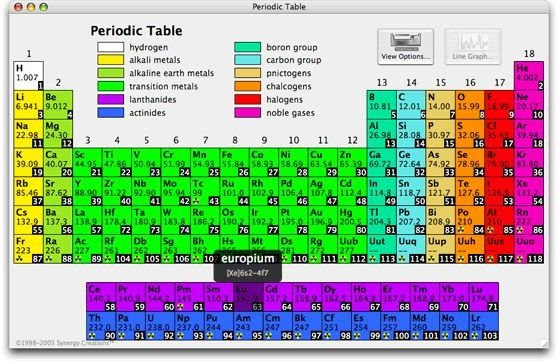The image size is (557, 362).
Task: Click the group 18 column header
Action: click(529, 54)
